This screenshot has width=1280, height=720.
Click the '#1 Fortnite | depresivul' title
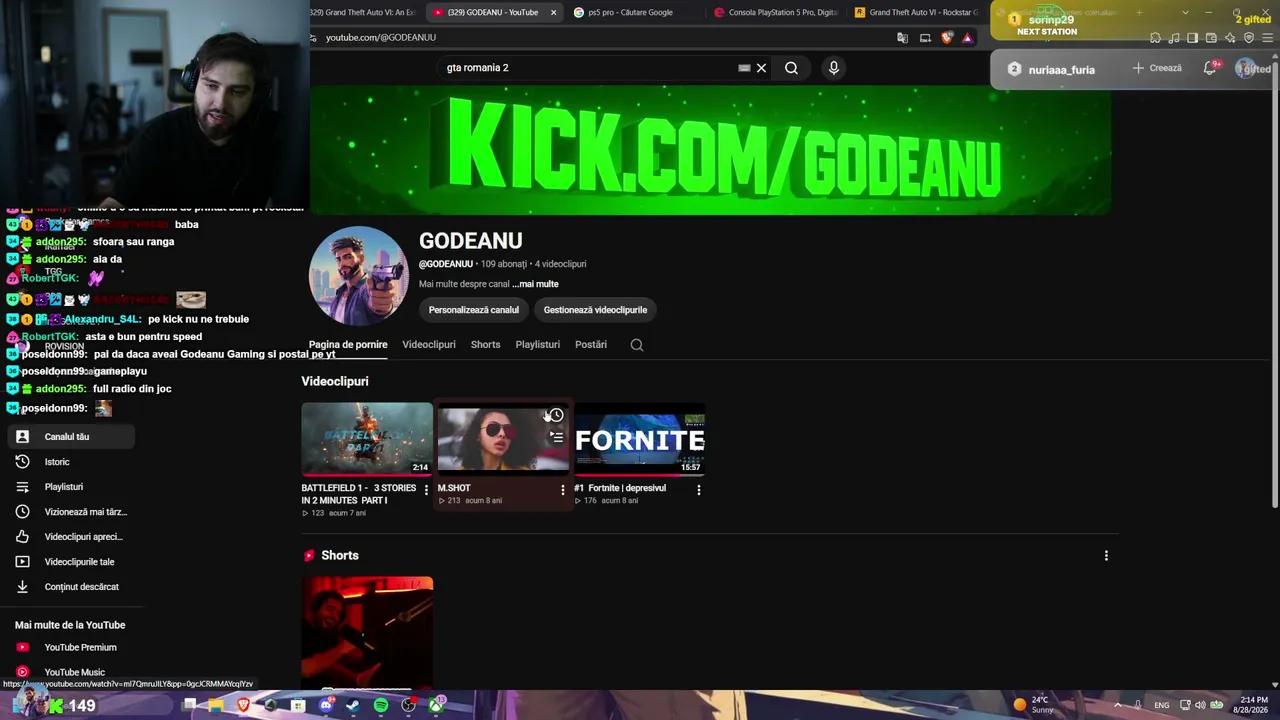tap(620, 488)
